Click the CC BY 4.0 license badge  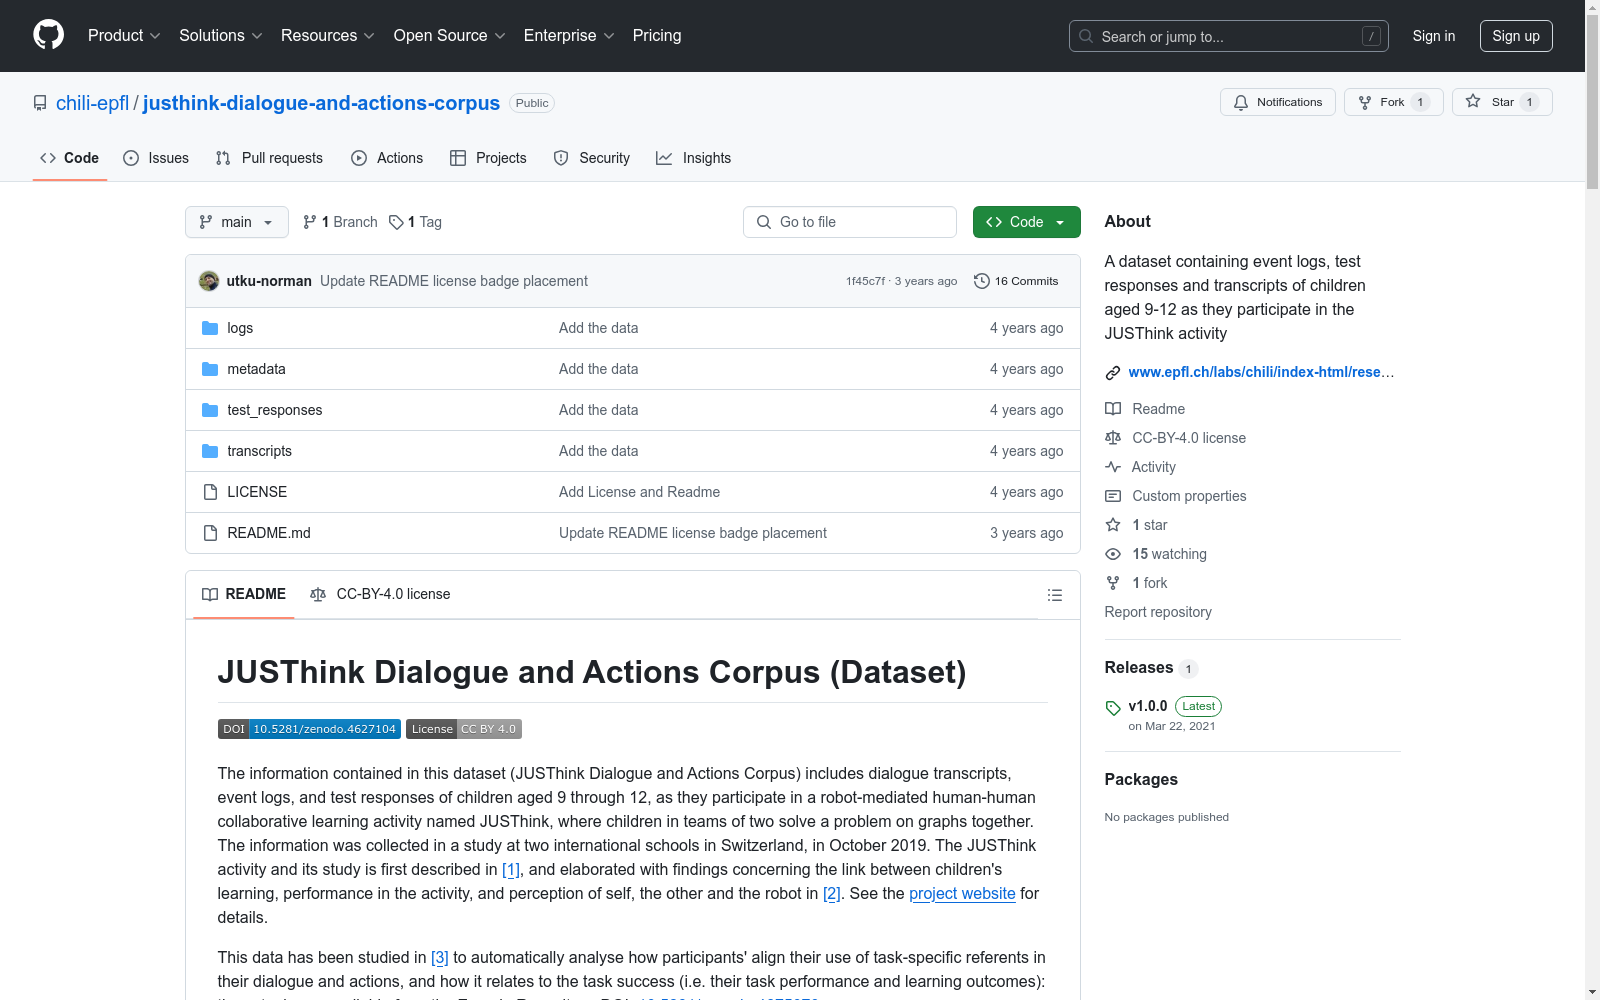(x=464, y=729)
